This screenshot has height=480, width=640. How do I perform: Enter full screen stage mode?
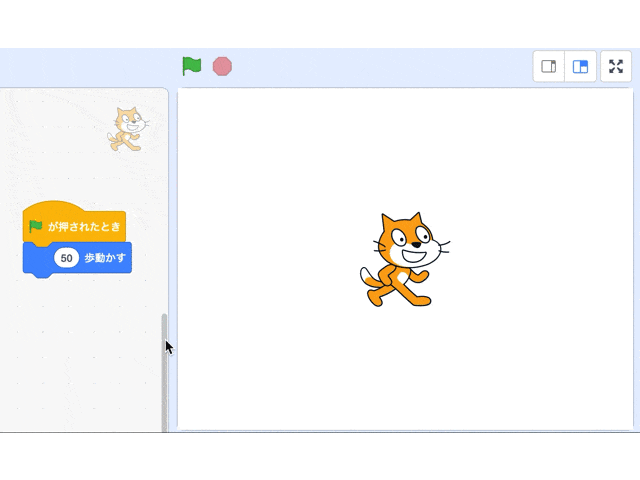[x=616, y=66]
